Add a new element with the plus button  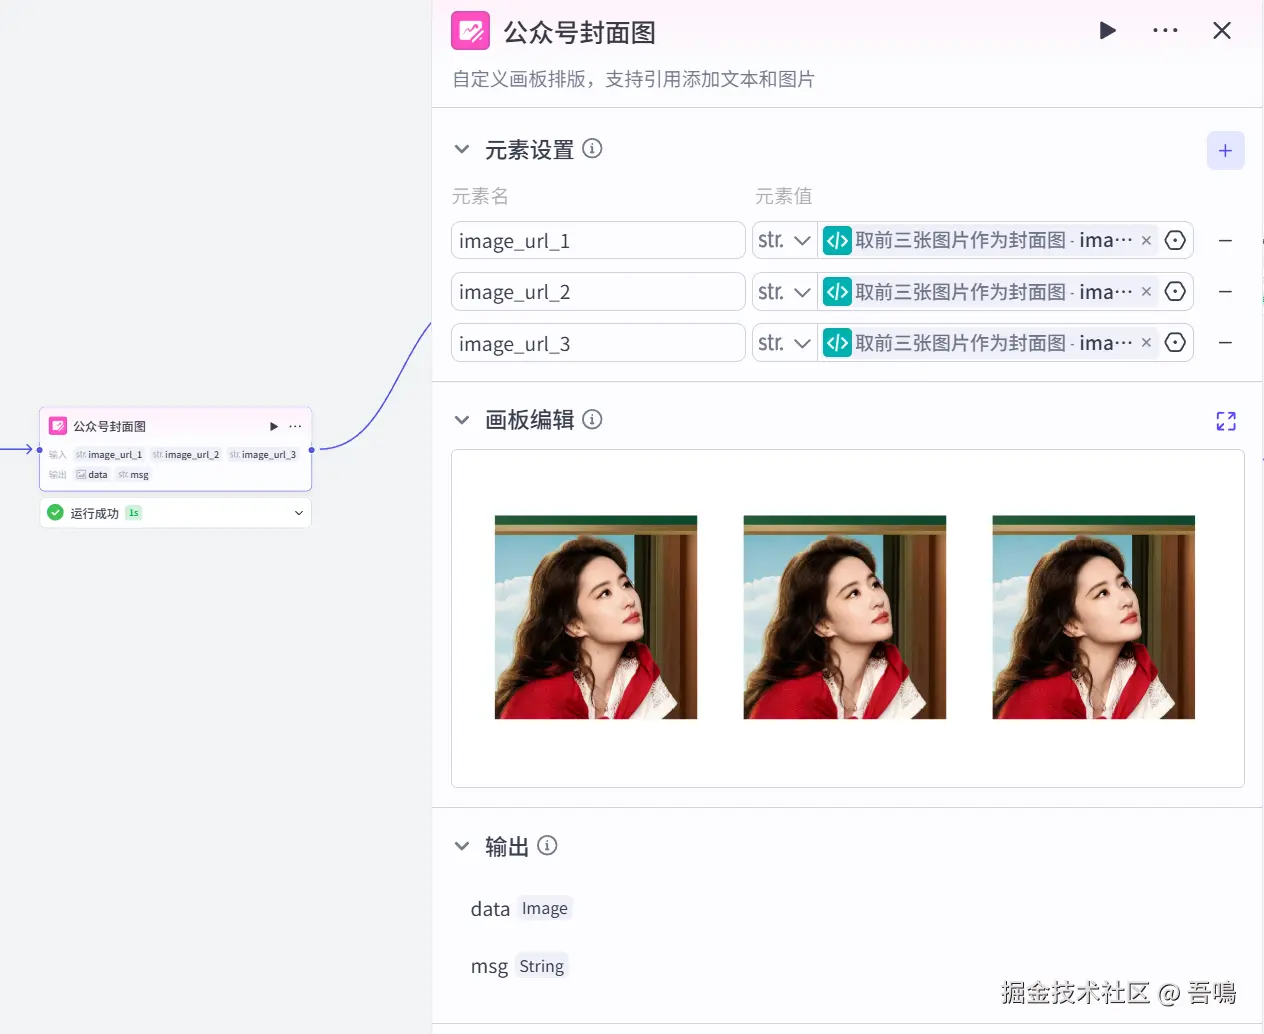[x=1225, y=151]
